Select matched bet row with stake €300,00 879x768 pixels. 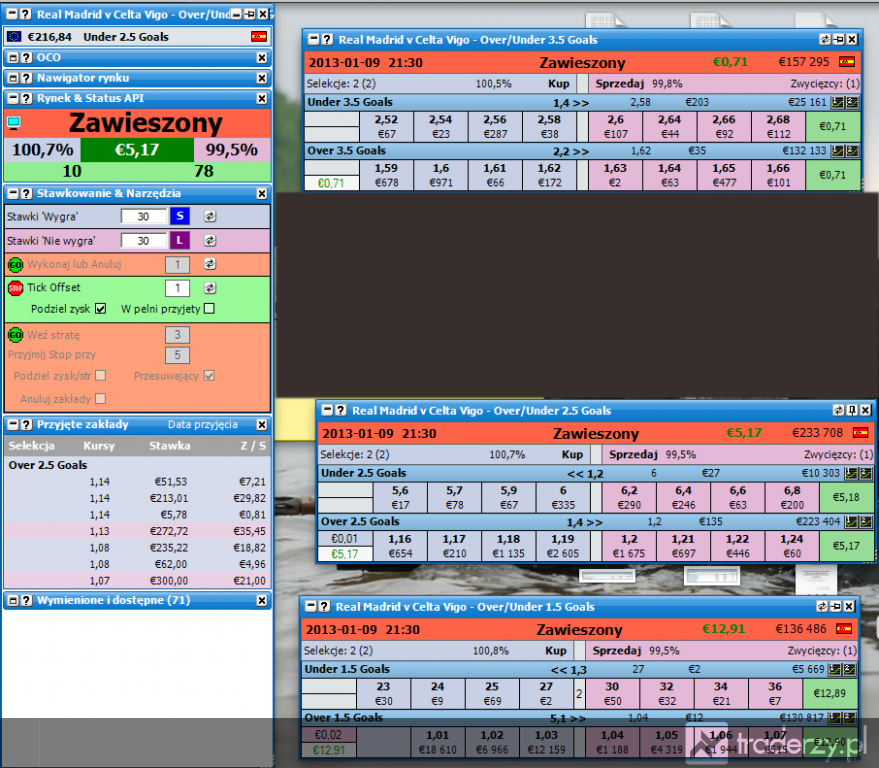[137, 581]
